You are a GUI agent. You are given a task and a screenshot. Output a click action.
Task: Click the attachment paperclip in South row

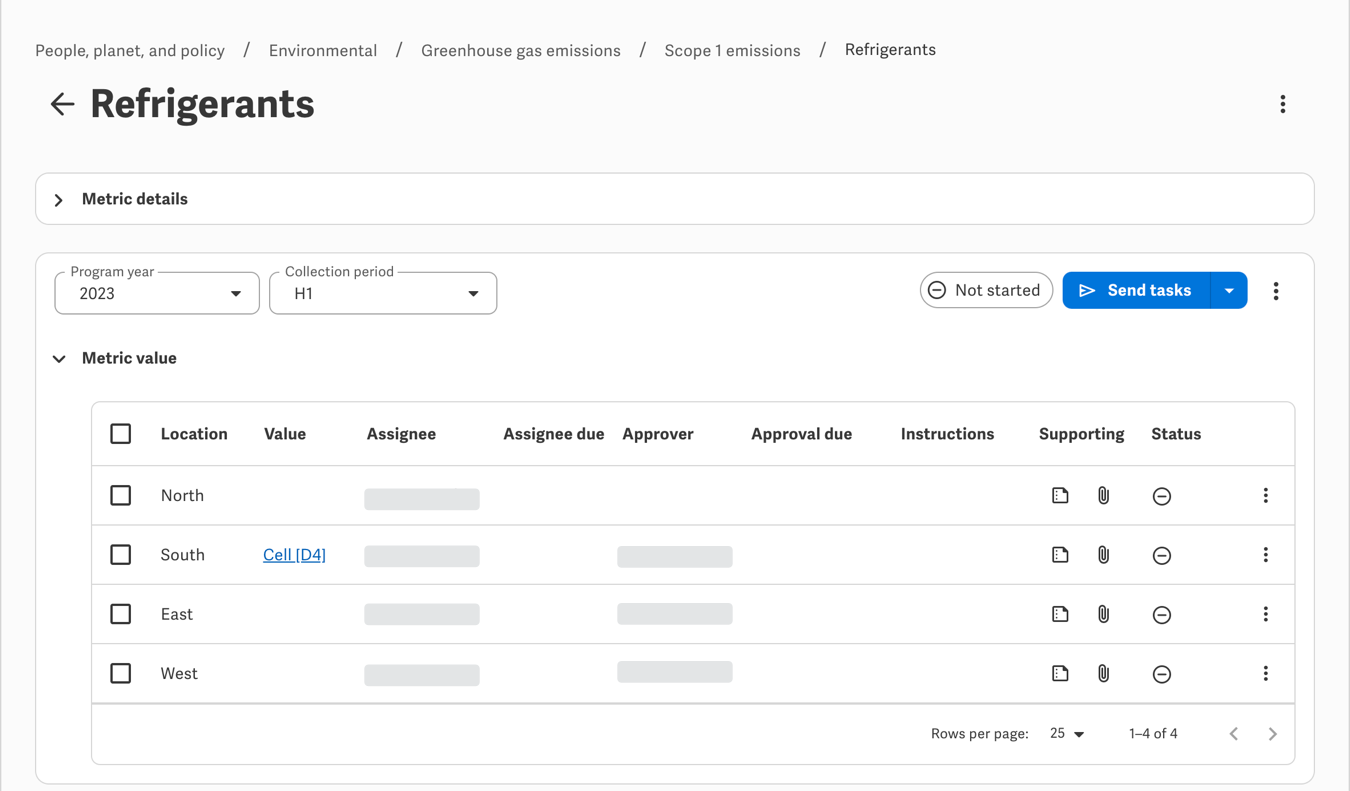coord(1103,555)
